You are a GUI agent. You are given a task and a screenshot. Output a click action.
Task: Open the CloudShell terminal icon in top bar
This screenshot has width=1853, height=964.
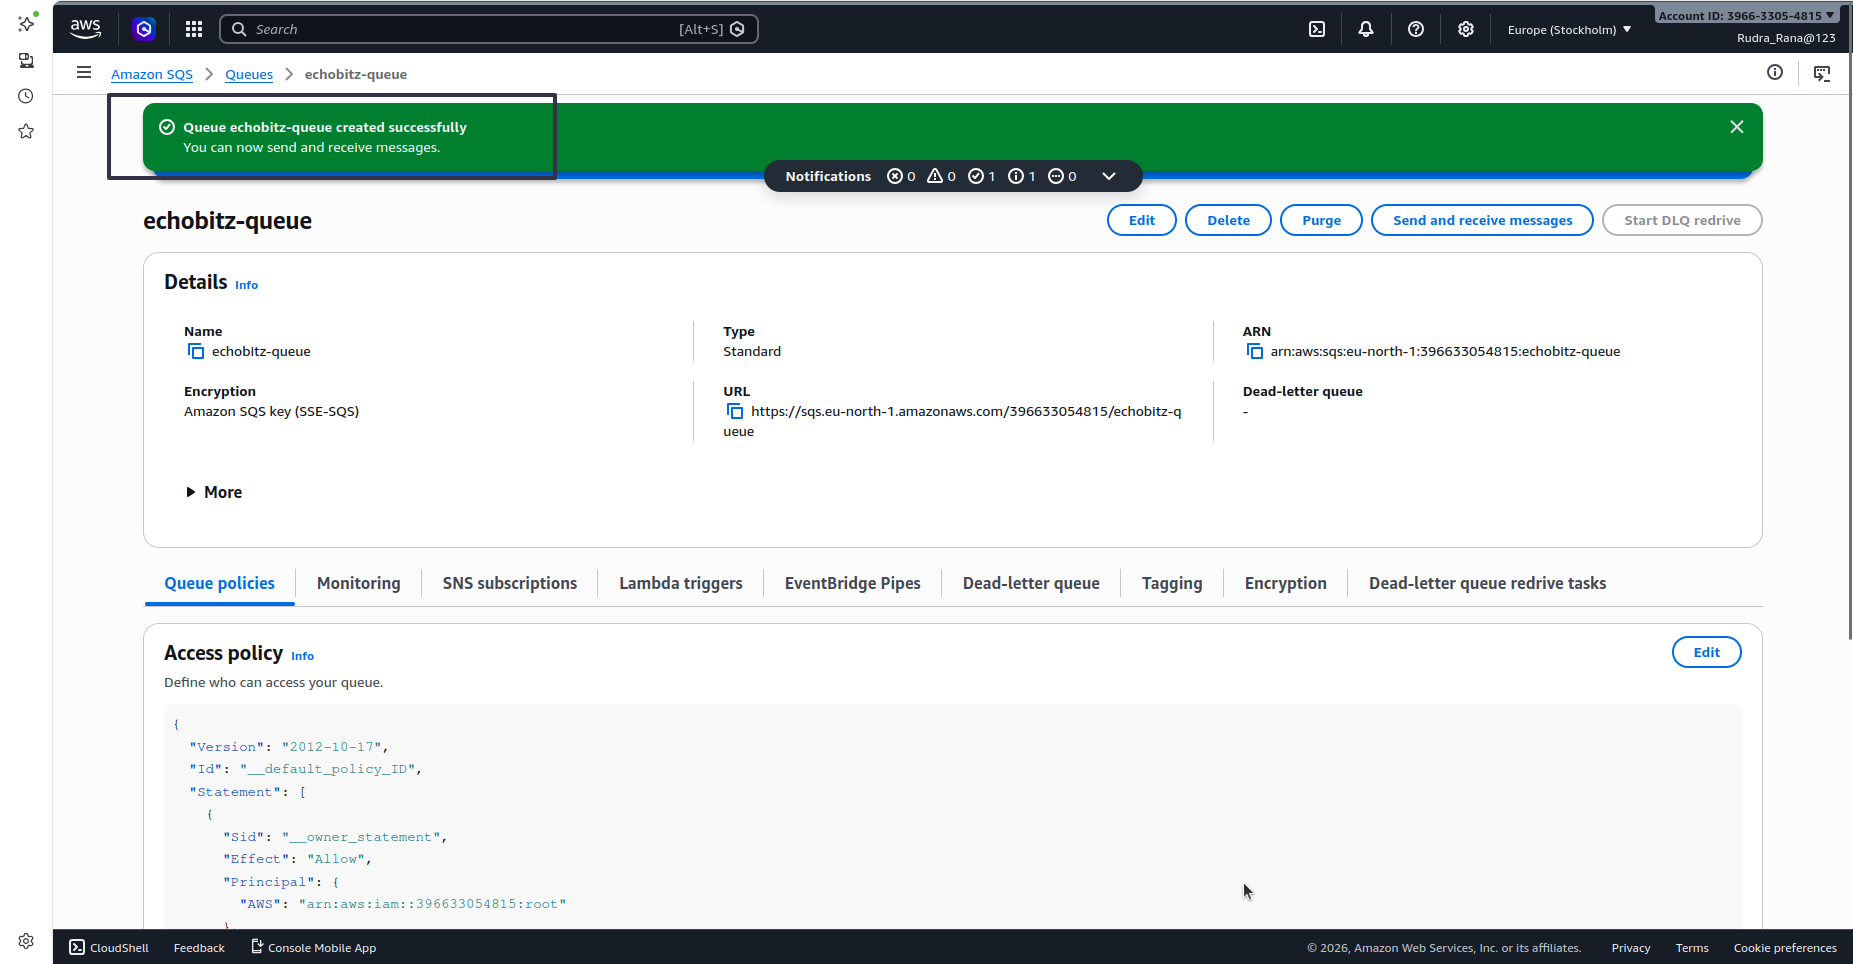pos(1317,29)
